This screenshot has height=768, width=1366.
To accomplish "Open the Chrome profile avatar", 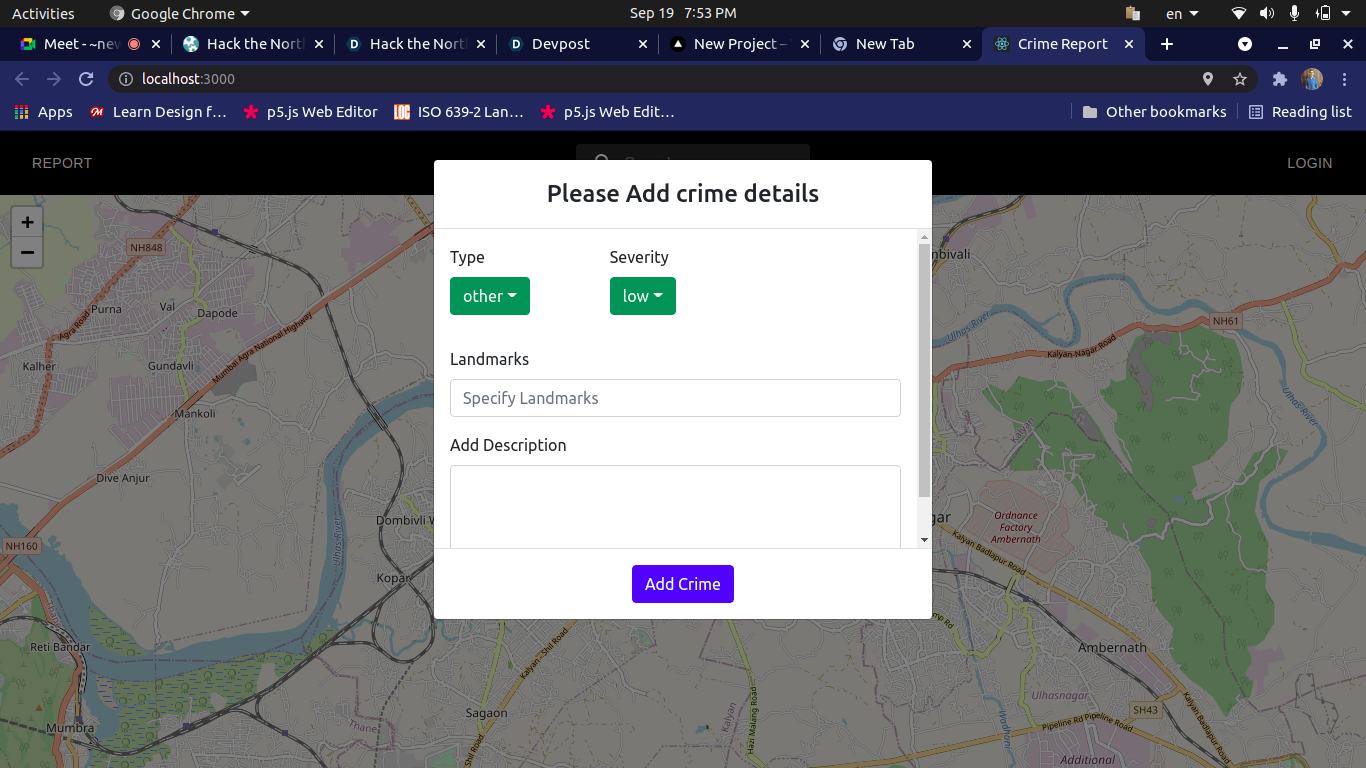I will (1312, 79).
